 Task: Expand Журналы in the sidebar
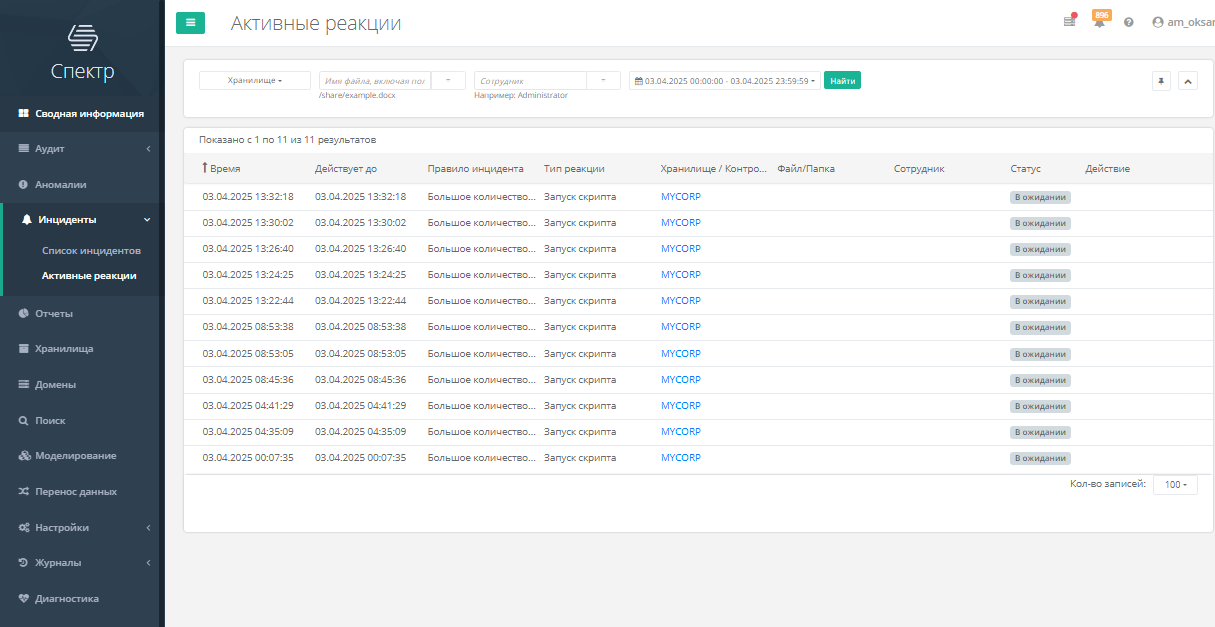(x=81, y=562)
